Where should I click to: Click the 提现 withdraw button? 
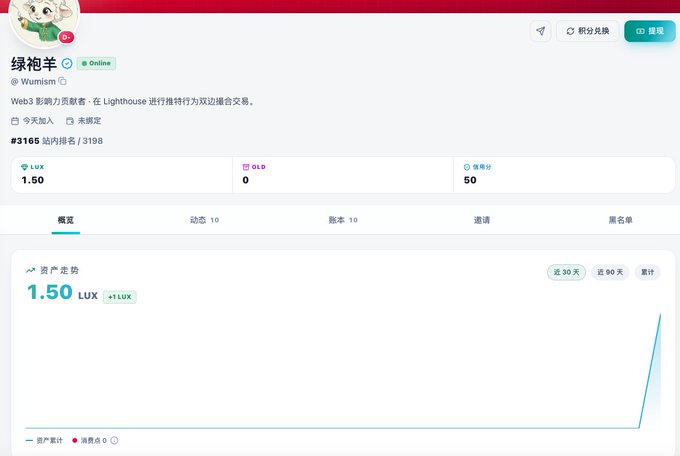tap(650, 31)
